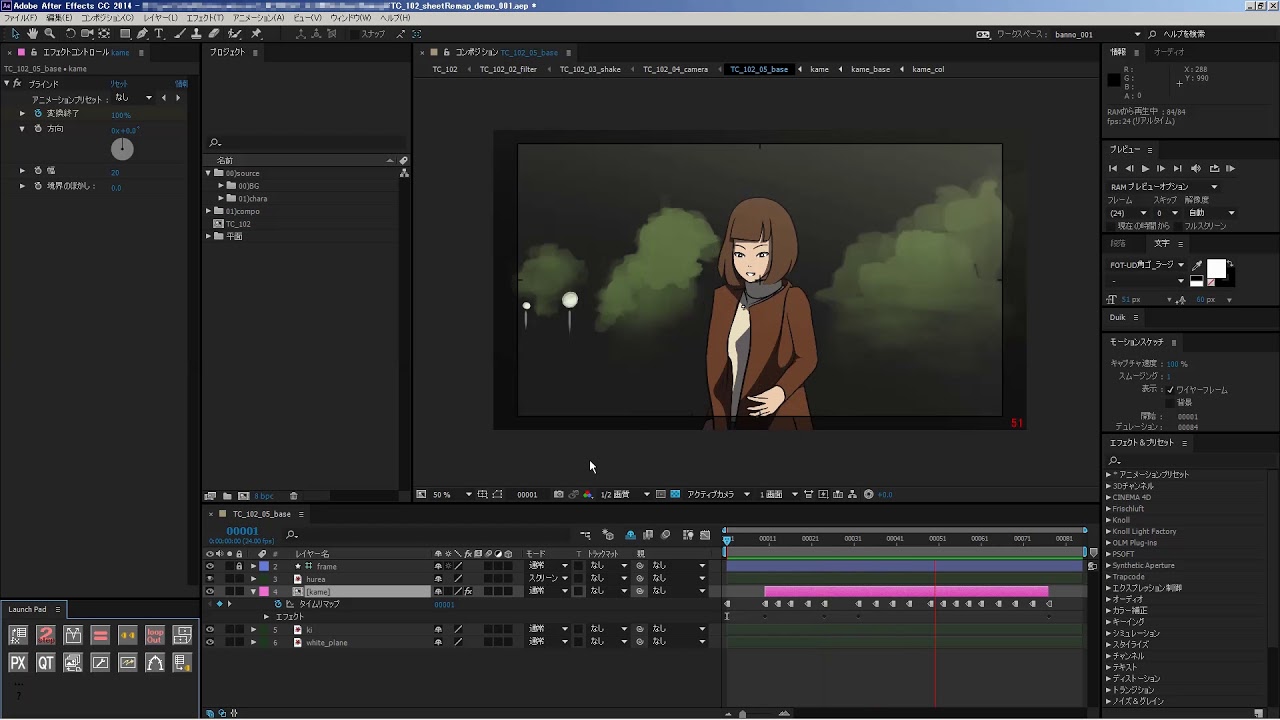Select the Rotation tool

coord(70,33)
